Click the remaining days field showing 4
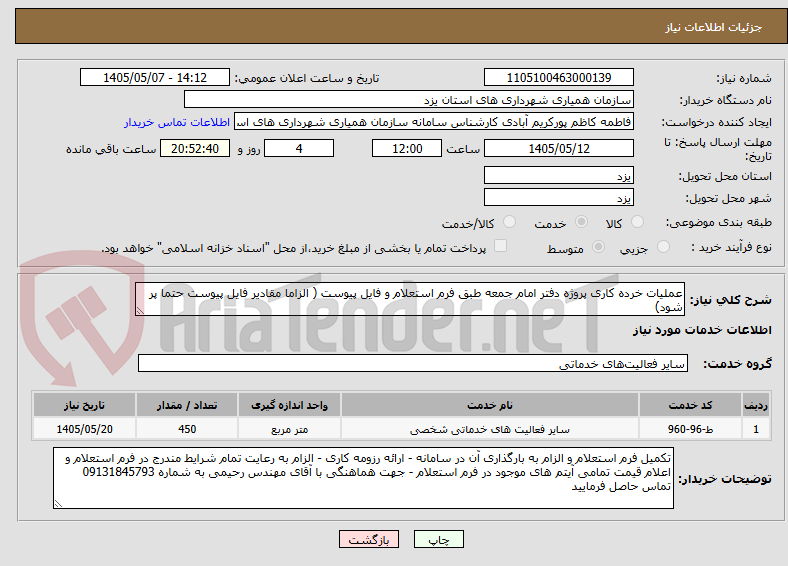 point(299,148)
